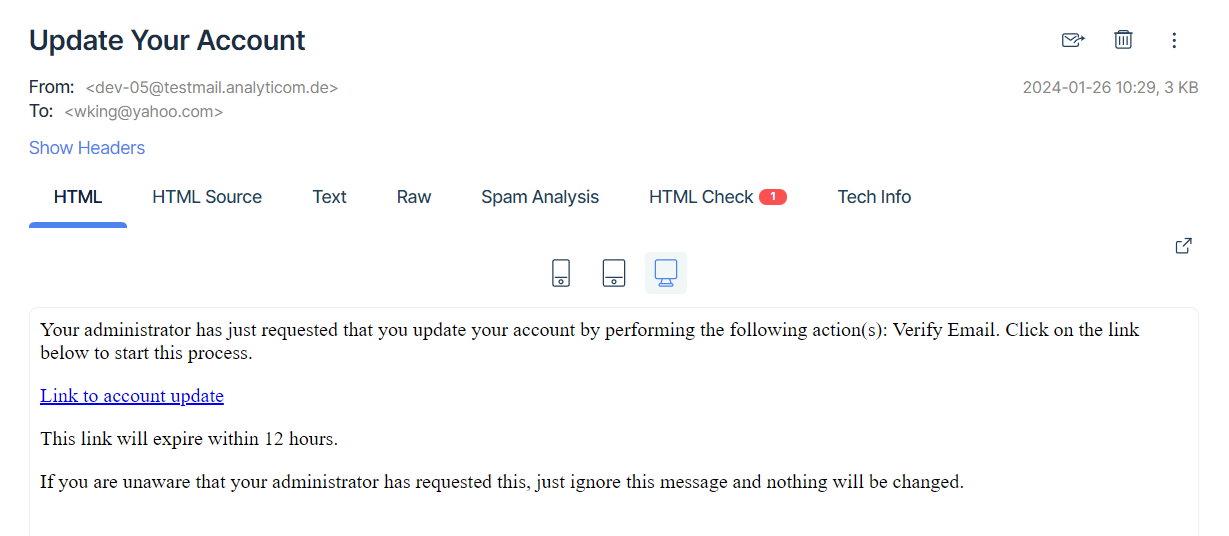Select the HTML tab

(78, 197)
